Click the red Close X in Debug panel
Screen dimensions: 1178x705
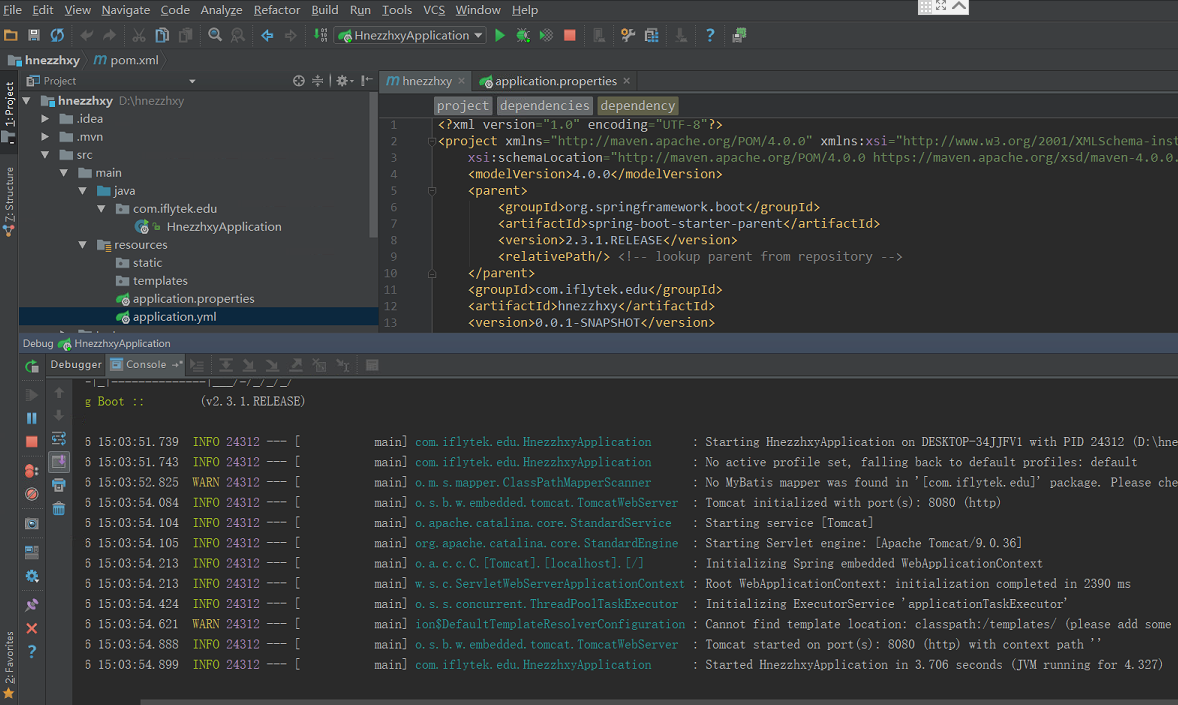click(32, 628)
